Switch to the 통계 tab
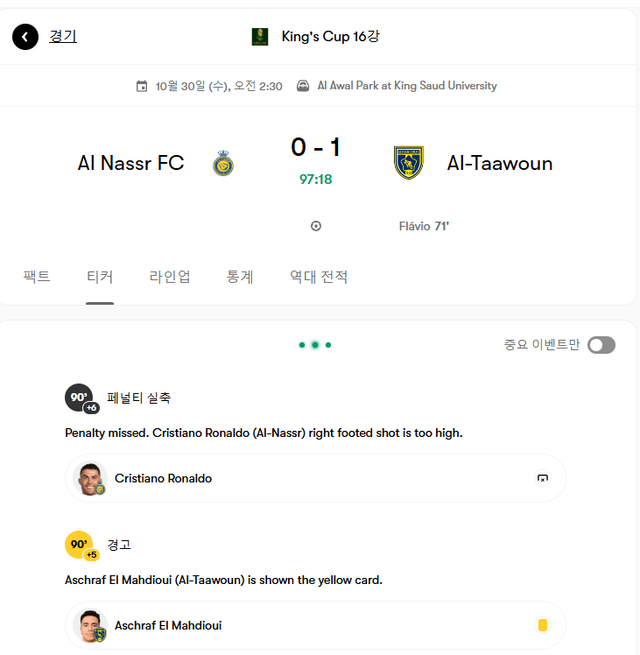Screen dimensions: 640x655 pyautogui.click(x=240, y=277)
